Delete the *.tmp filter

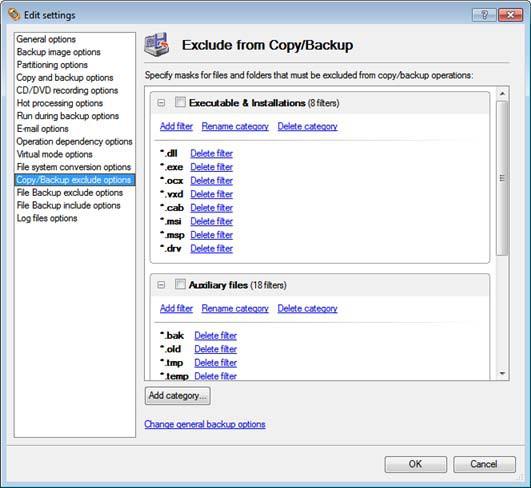tap(216, 363)
